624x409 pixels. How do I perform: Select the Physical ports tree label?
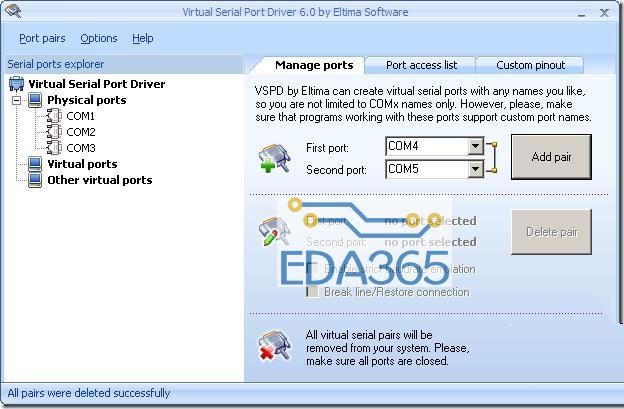(x=87, y=100)
